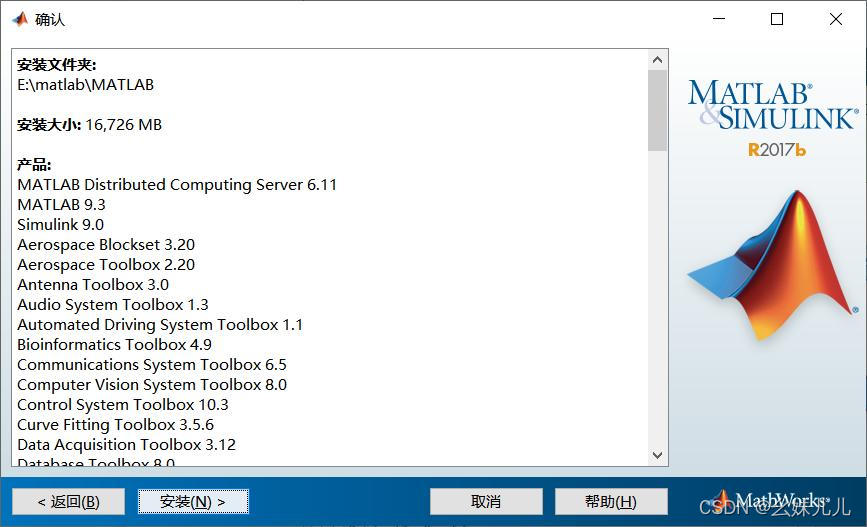Click the 安装文件夹 heading
The image size is (867, 527).
56,65
